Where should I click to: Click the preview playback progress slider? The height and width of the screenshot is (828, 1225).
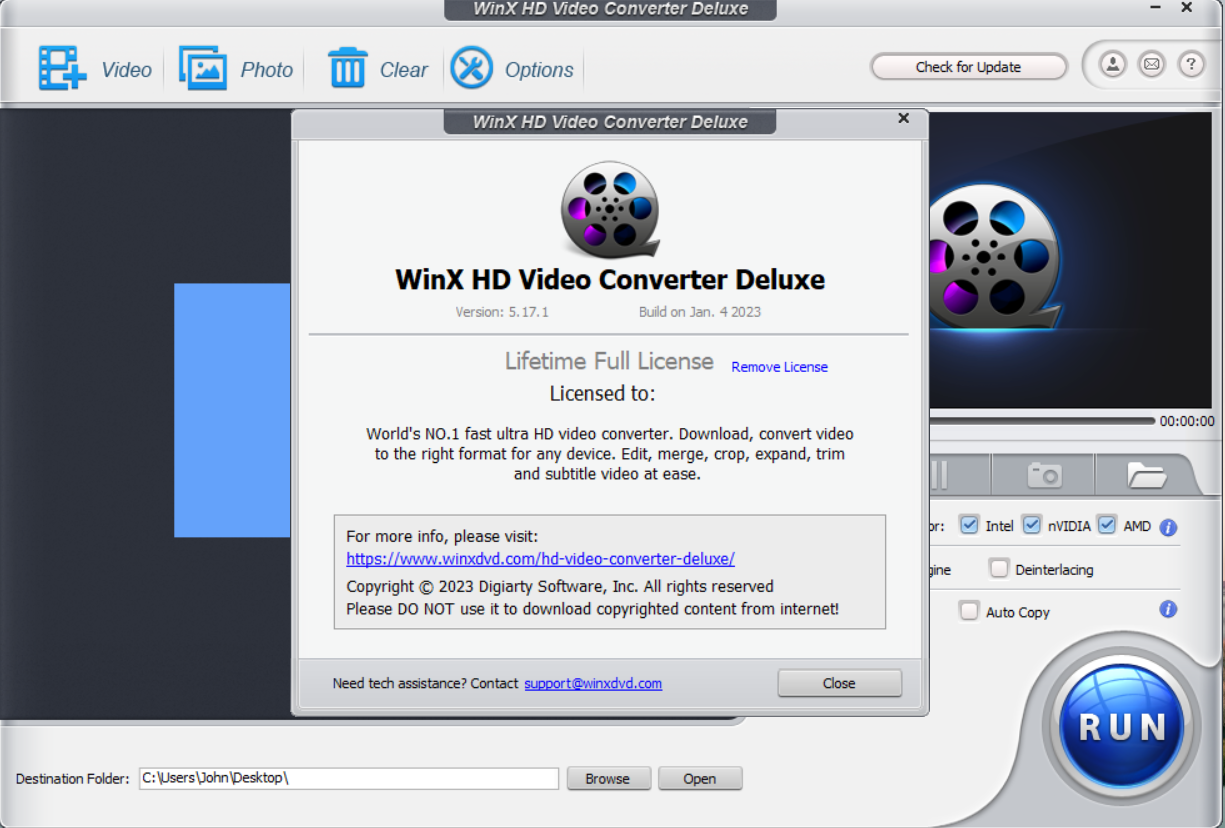coord(1042,421)
